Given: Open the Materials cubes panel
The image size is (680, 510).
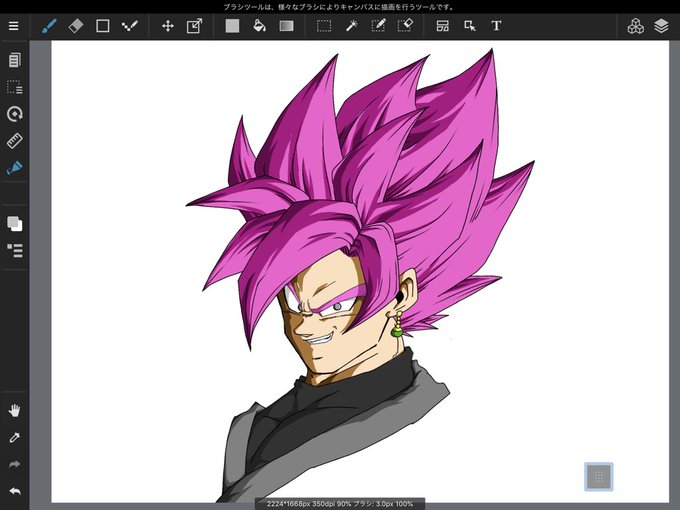Looking at the screenshot, I should point(635,26).
